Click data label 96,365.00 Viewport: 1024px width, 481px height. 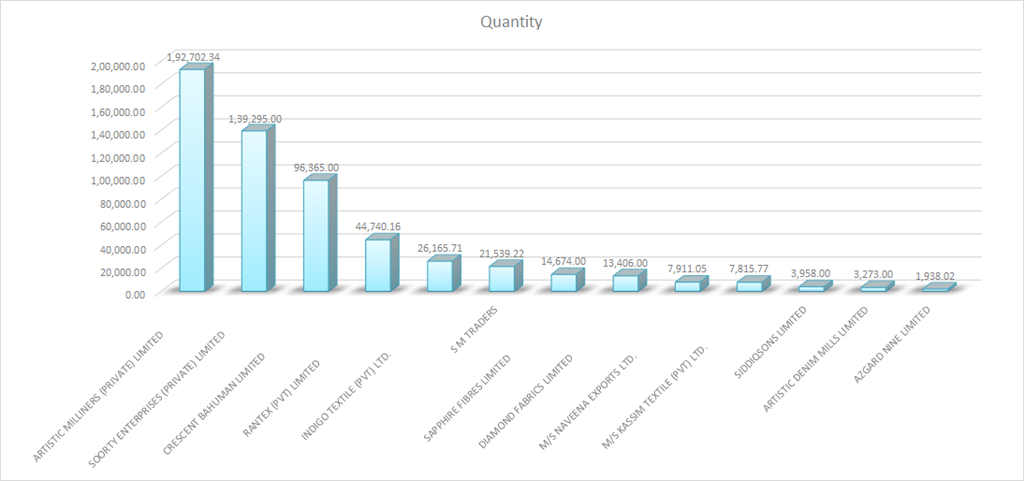click(x=316, y=168)
